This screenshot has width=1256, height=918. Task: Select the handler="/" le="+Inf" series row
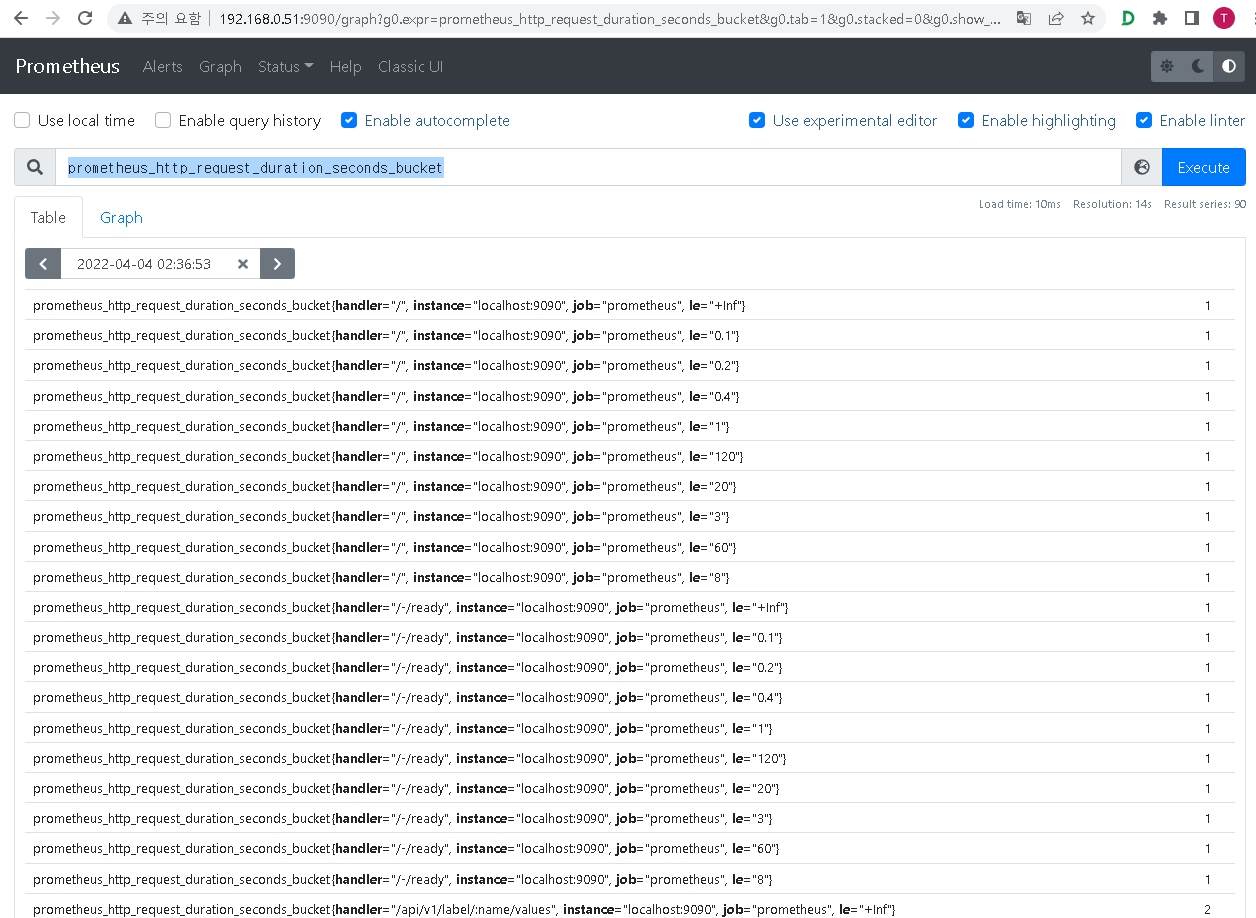pos(630,305)
